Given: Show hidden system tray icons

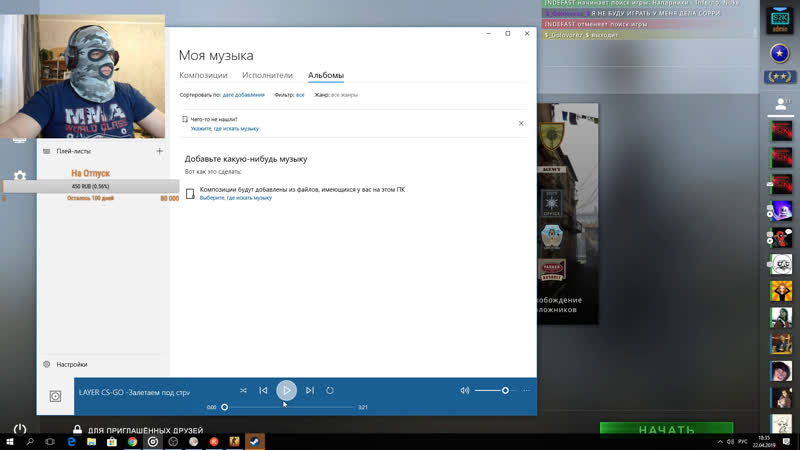Looking at the screenshot, I should click(x=720, y=442).
